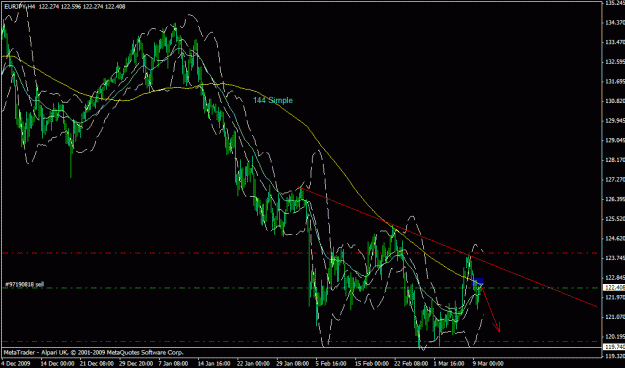Click the '29 Jan 08:00' time label
This screenshot has height=368, width=625.
293,364
